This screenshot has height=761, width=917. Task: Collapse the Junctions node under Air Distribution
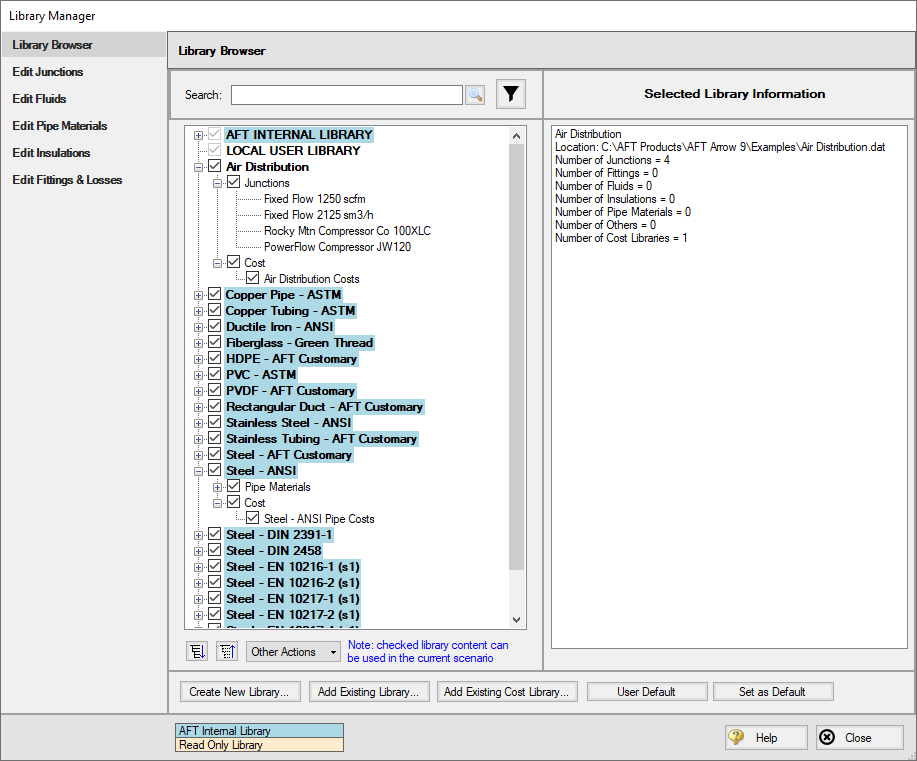218,183
